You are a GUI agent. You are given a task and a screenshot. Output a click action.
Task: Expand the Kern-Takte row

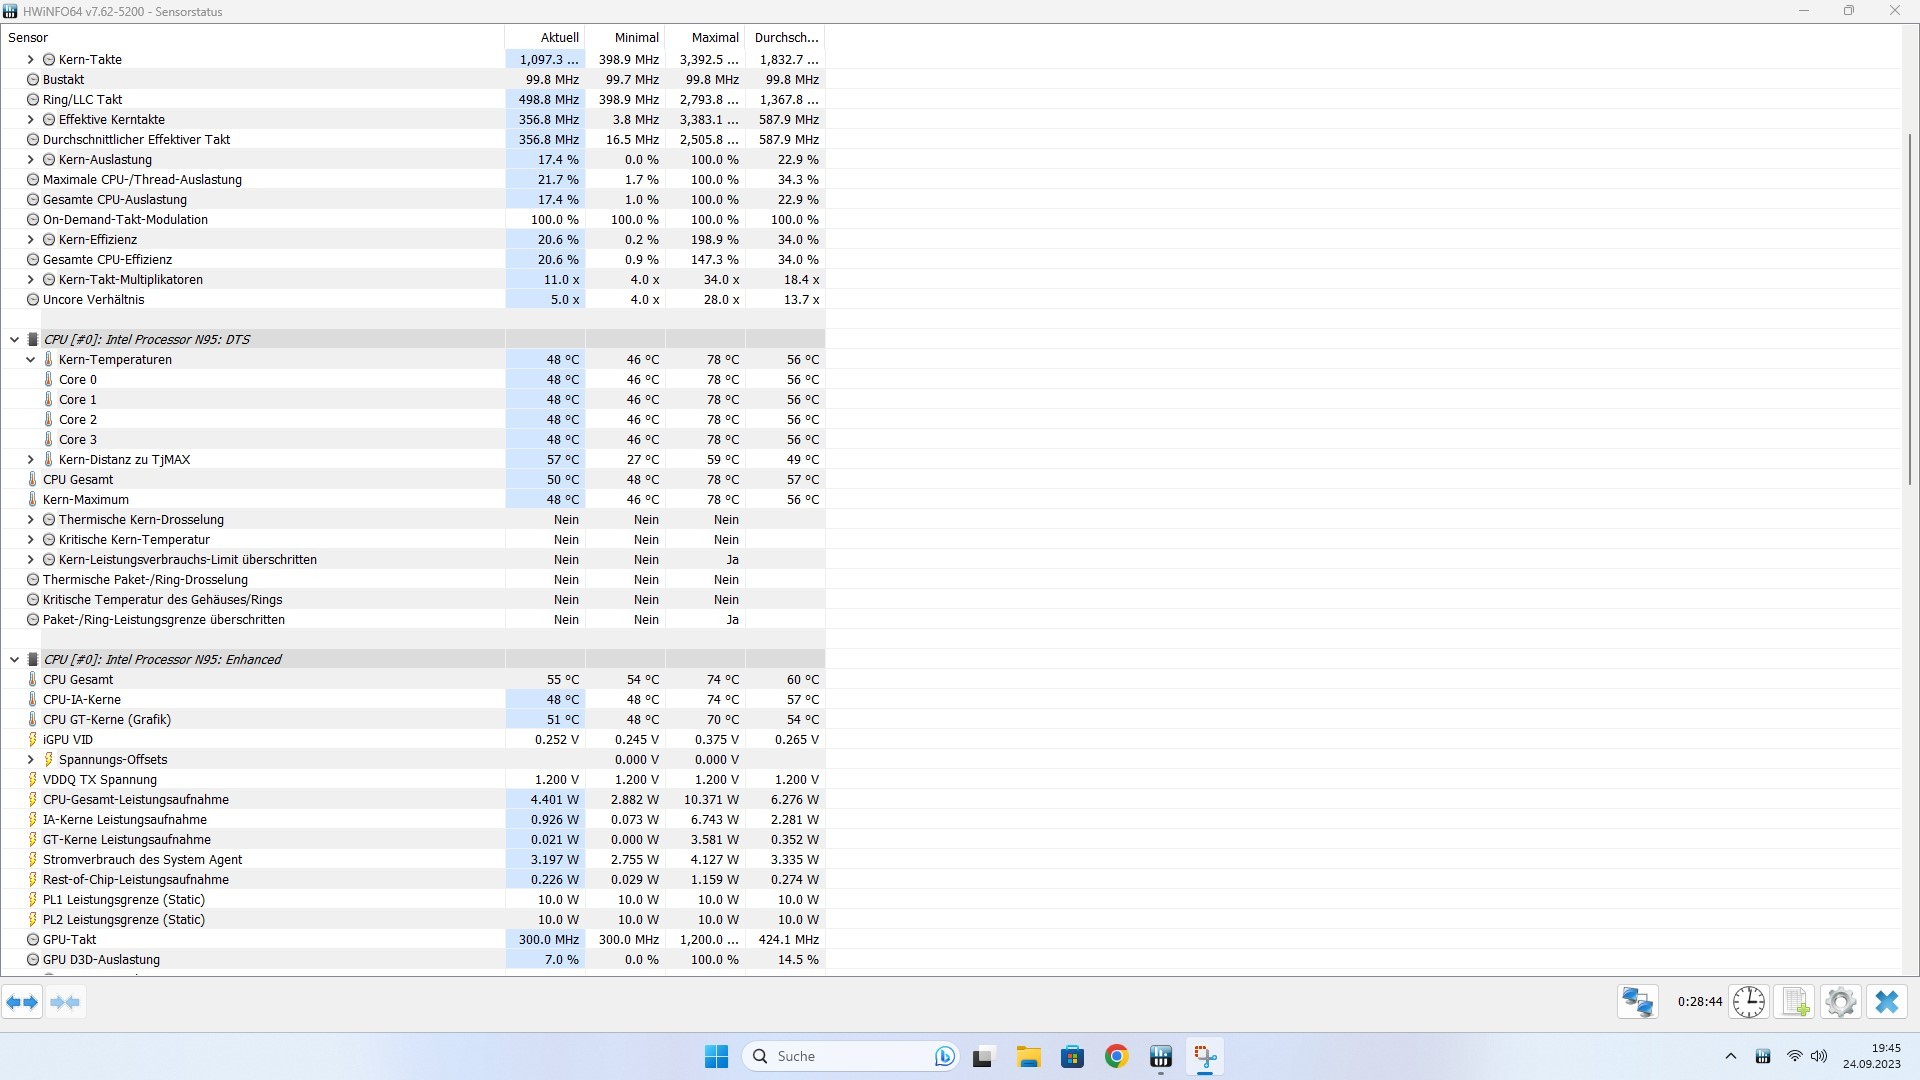pos(30,59)
